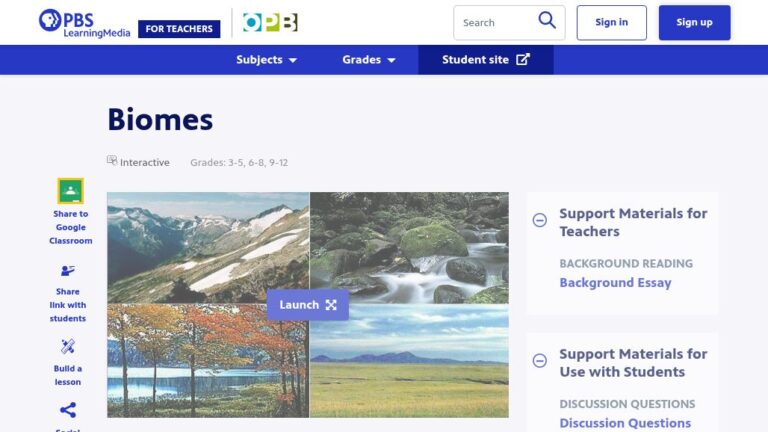The image size is (768, 432).
Task: Click the external link icon beside Student site
Action: click(x=523, y=59)
